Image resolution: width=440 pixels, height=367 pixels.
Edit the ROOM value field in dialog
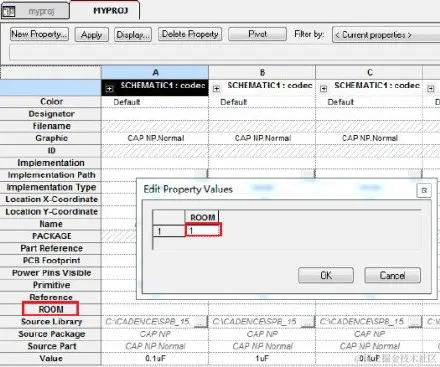click(x=203, y=230)
